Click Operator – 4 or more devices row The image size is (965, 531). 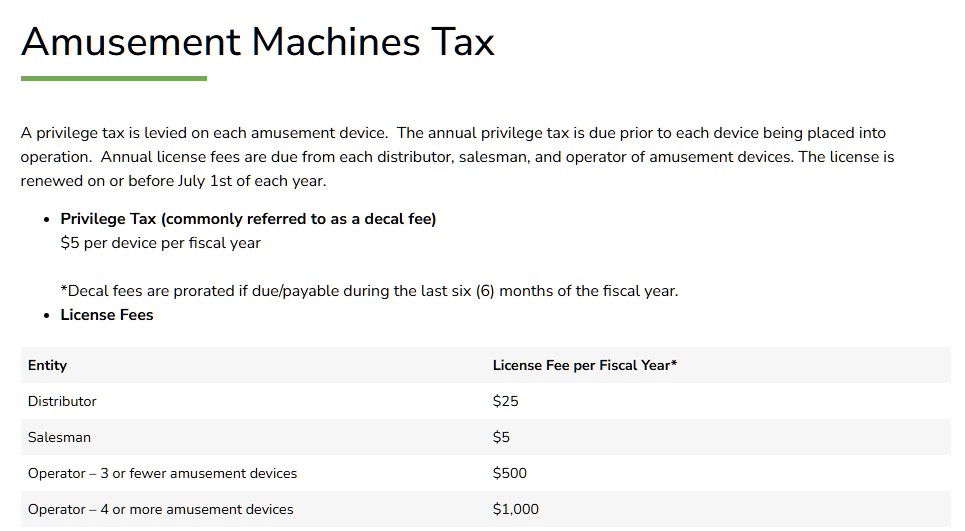pyautogui.click(x=160, y=509)
